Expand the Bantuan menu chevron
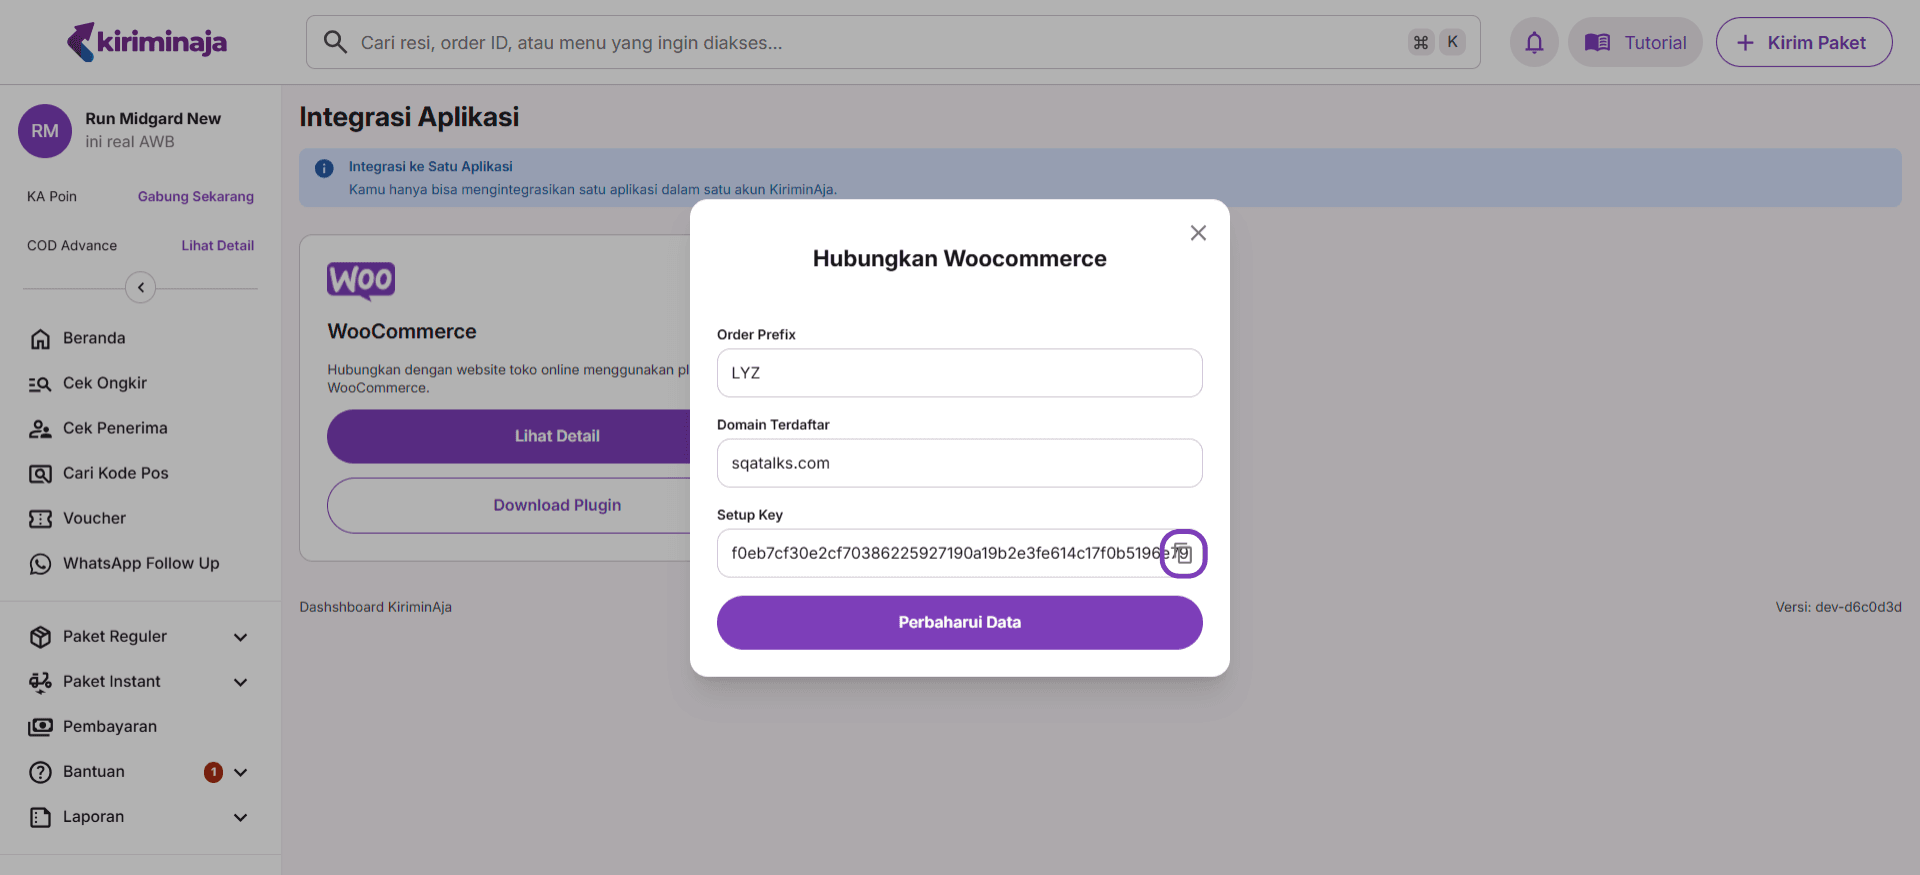 pyautogui.click(x=240, y=772)
